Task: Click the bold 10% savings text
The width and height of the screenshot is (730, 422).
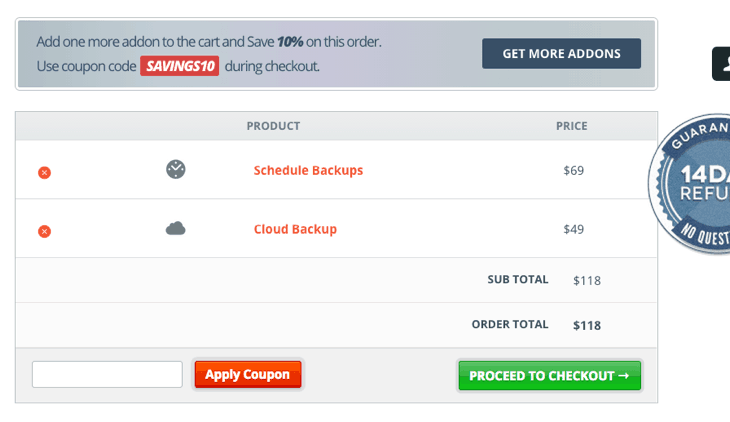Action: (291, 42)
